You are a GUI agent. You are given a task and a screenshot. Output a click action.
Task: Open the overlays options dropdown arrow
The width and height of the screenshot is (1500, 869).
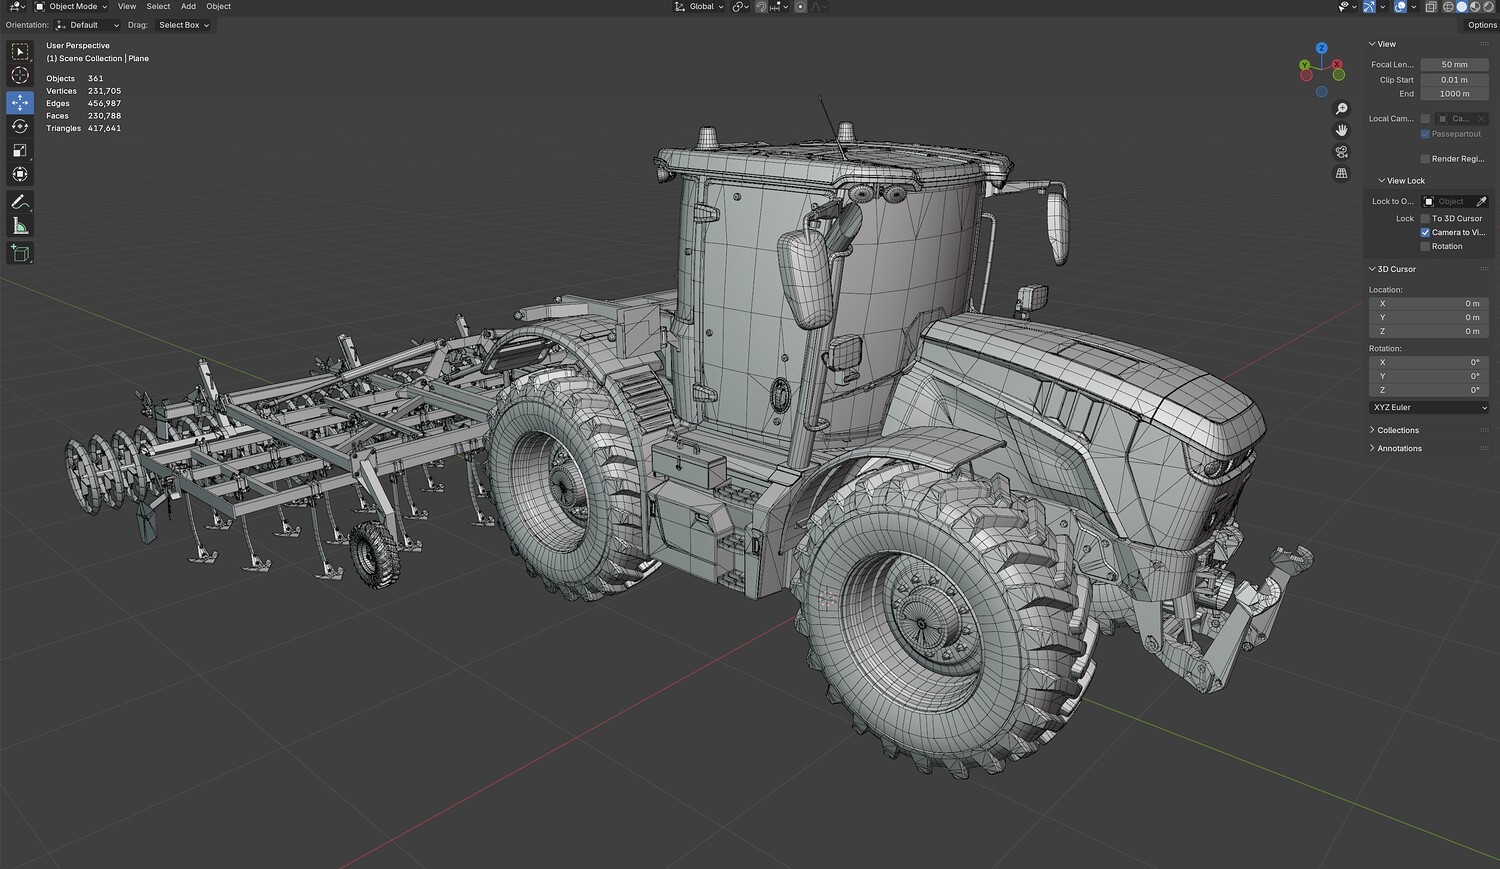click(x=1413, y=7)
